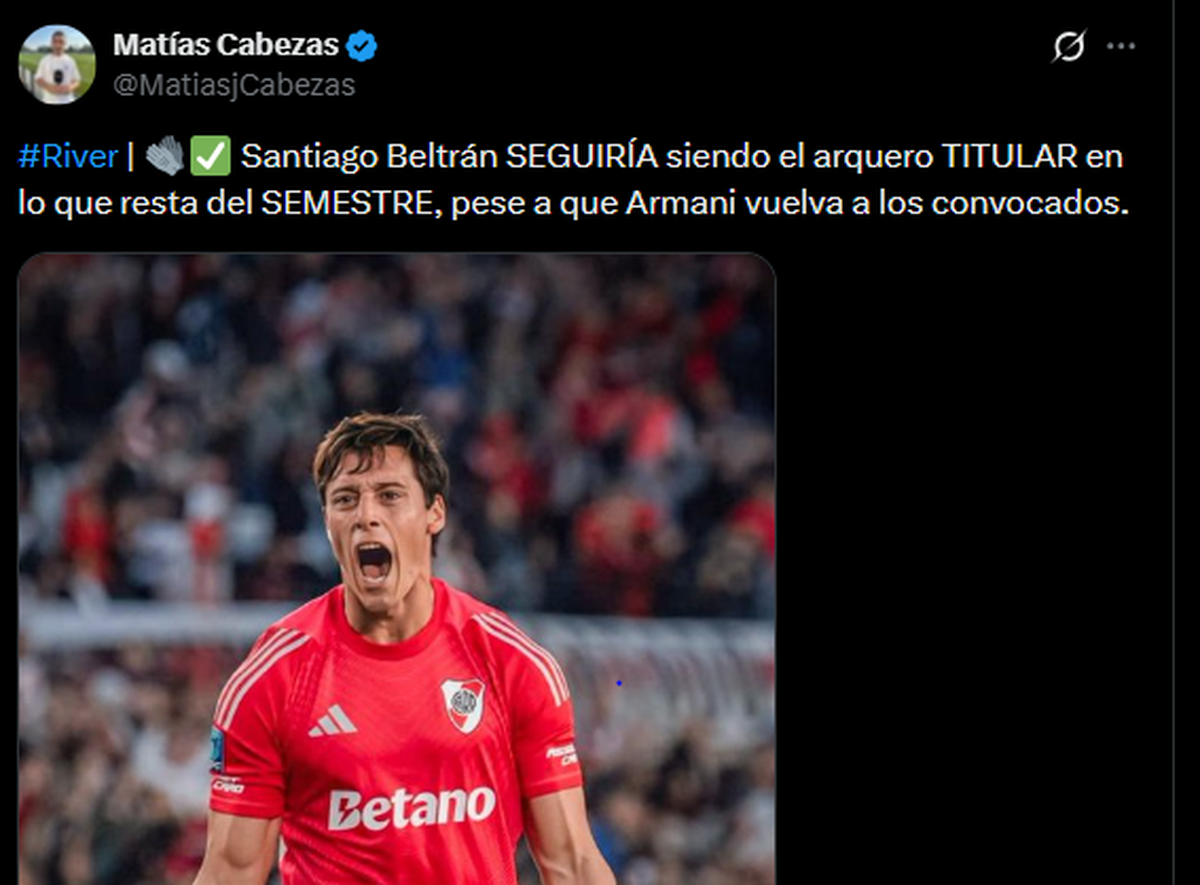The height and width of the screenshot is (885, 1200).
Task: Open the three-dot more options menu
Action: [1122, 46]
